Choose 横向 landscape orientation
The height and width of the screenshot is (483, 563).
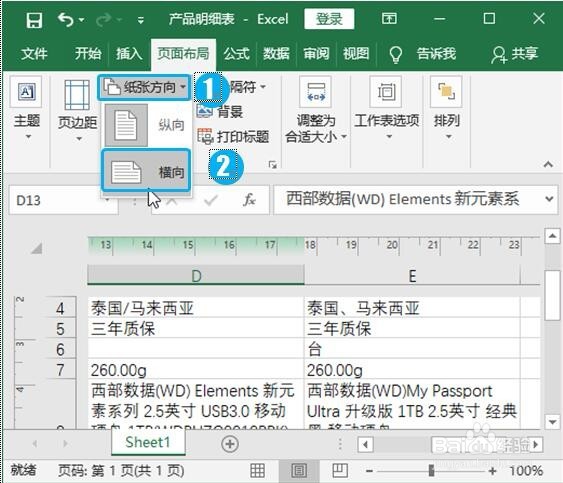coord(146,171)
